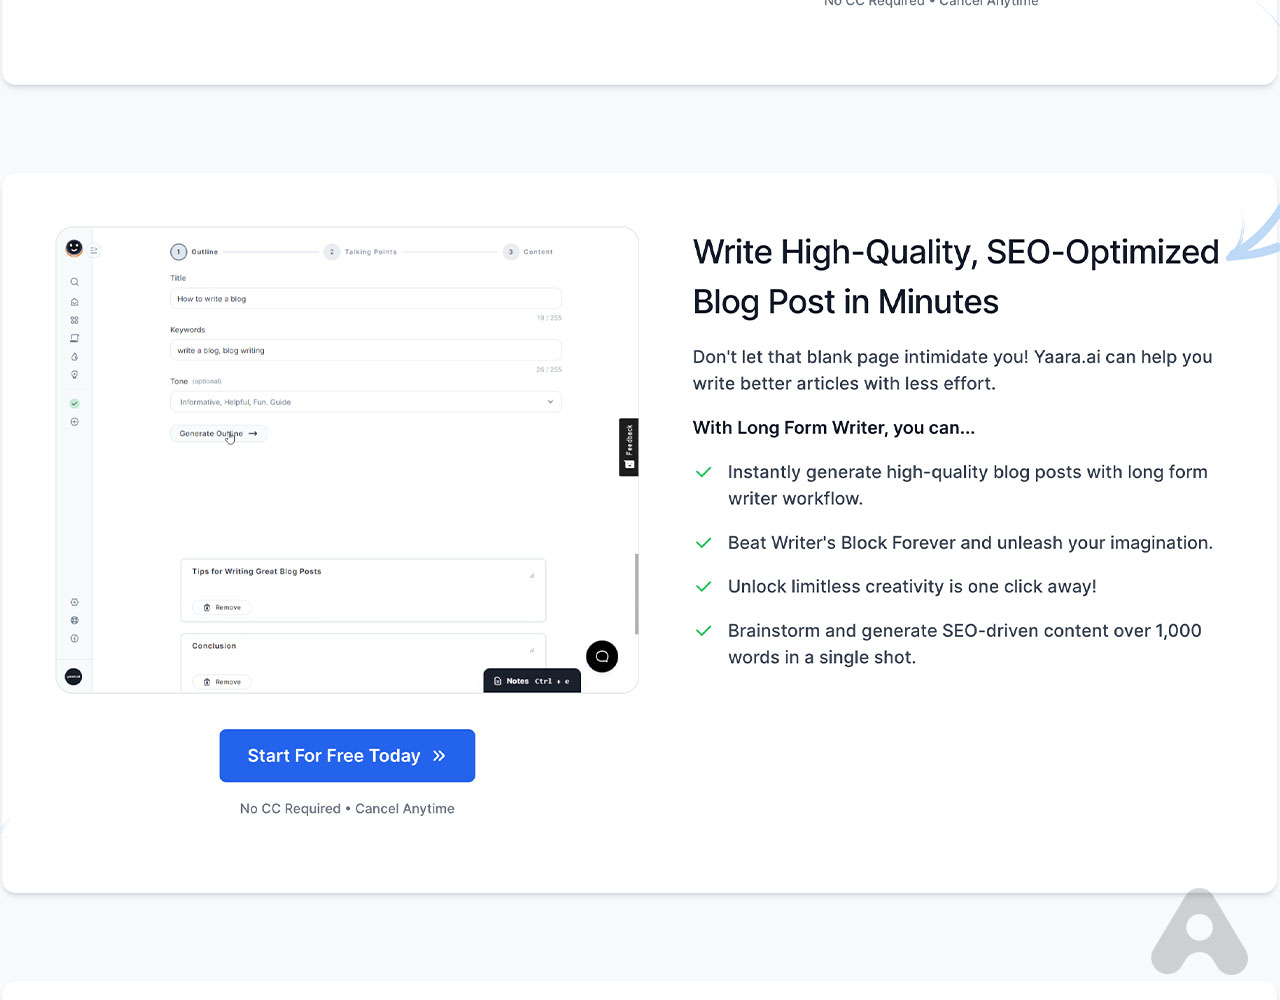1280x1000 pixels.
Task: Toggle the green checkmark icon in sidebar
Action: (x=74, y=404)
